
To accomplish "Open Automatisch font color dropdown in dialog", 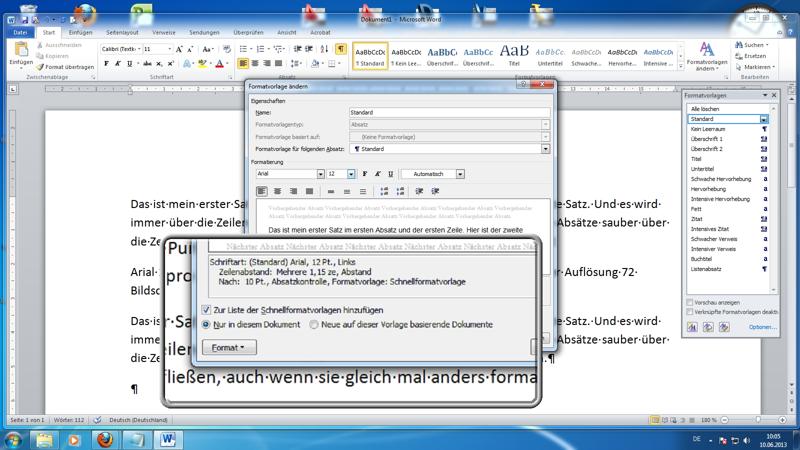I will pyautogui.click(x=460, y=174).
